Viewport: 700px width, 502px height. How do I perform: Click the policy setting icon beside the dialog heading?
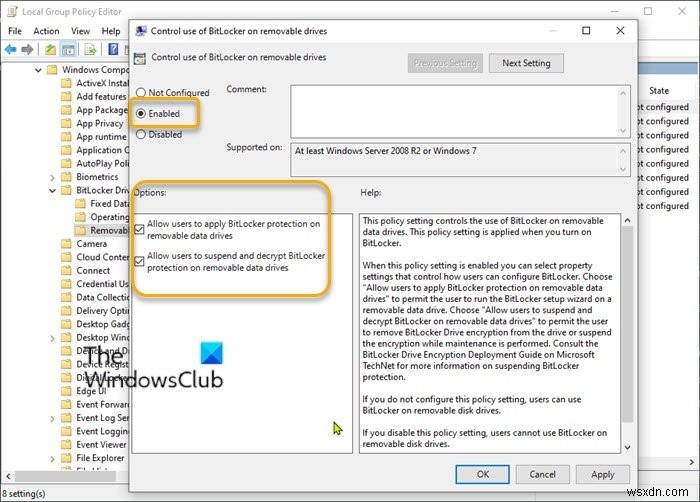(x=140, y=58)
